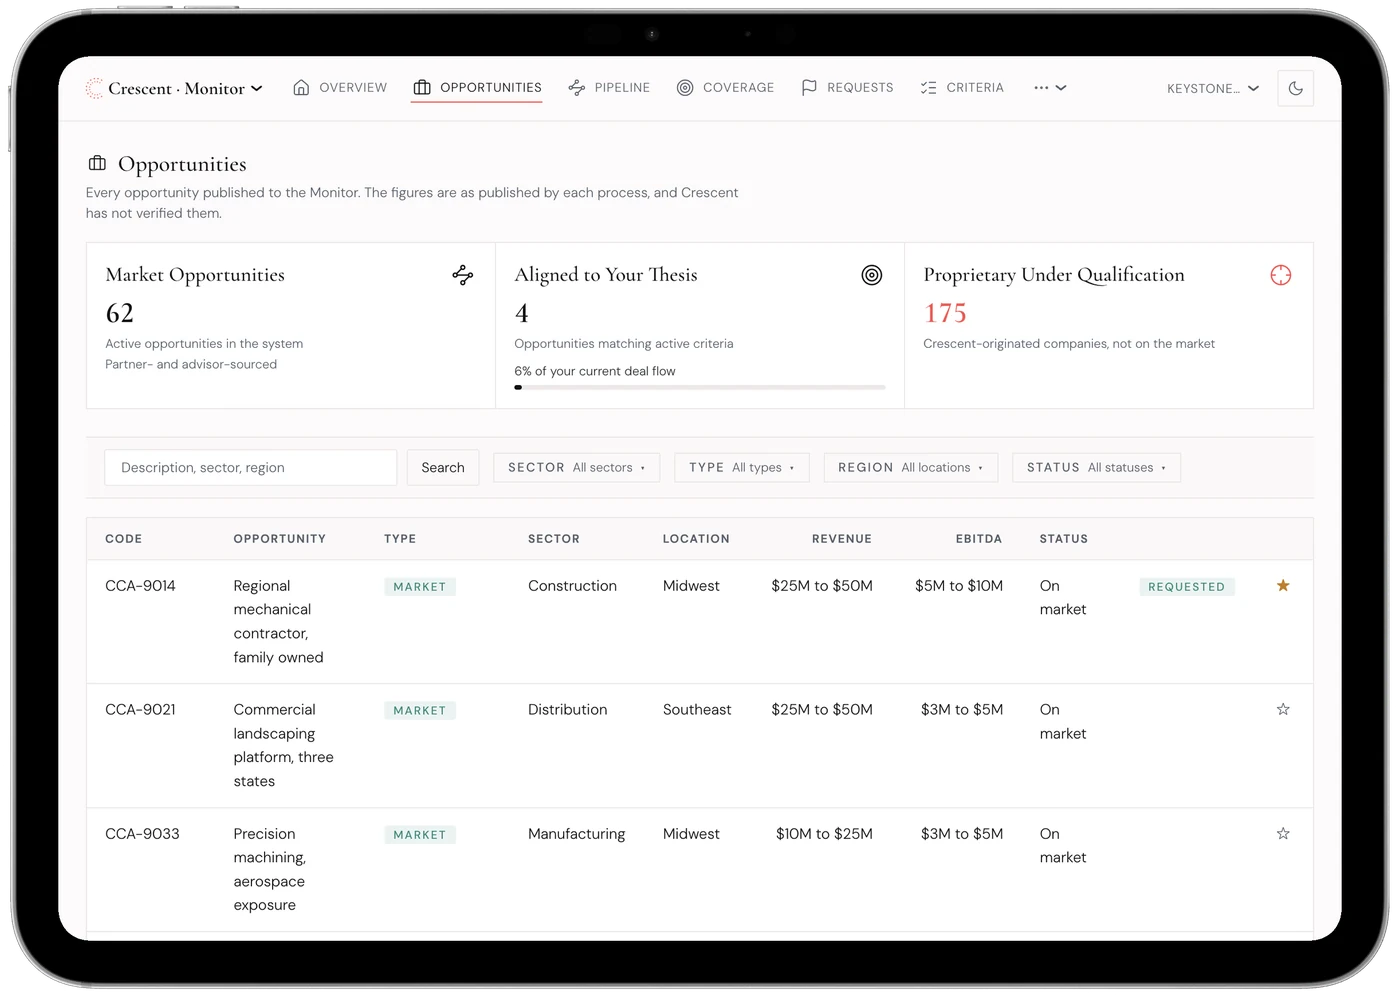Open the Coverage tab
Viewport: 1400px width, 997px height.
[x=726, y=88]
